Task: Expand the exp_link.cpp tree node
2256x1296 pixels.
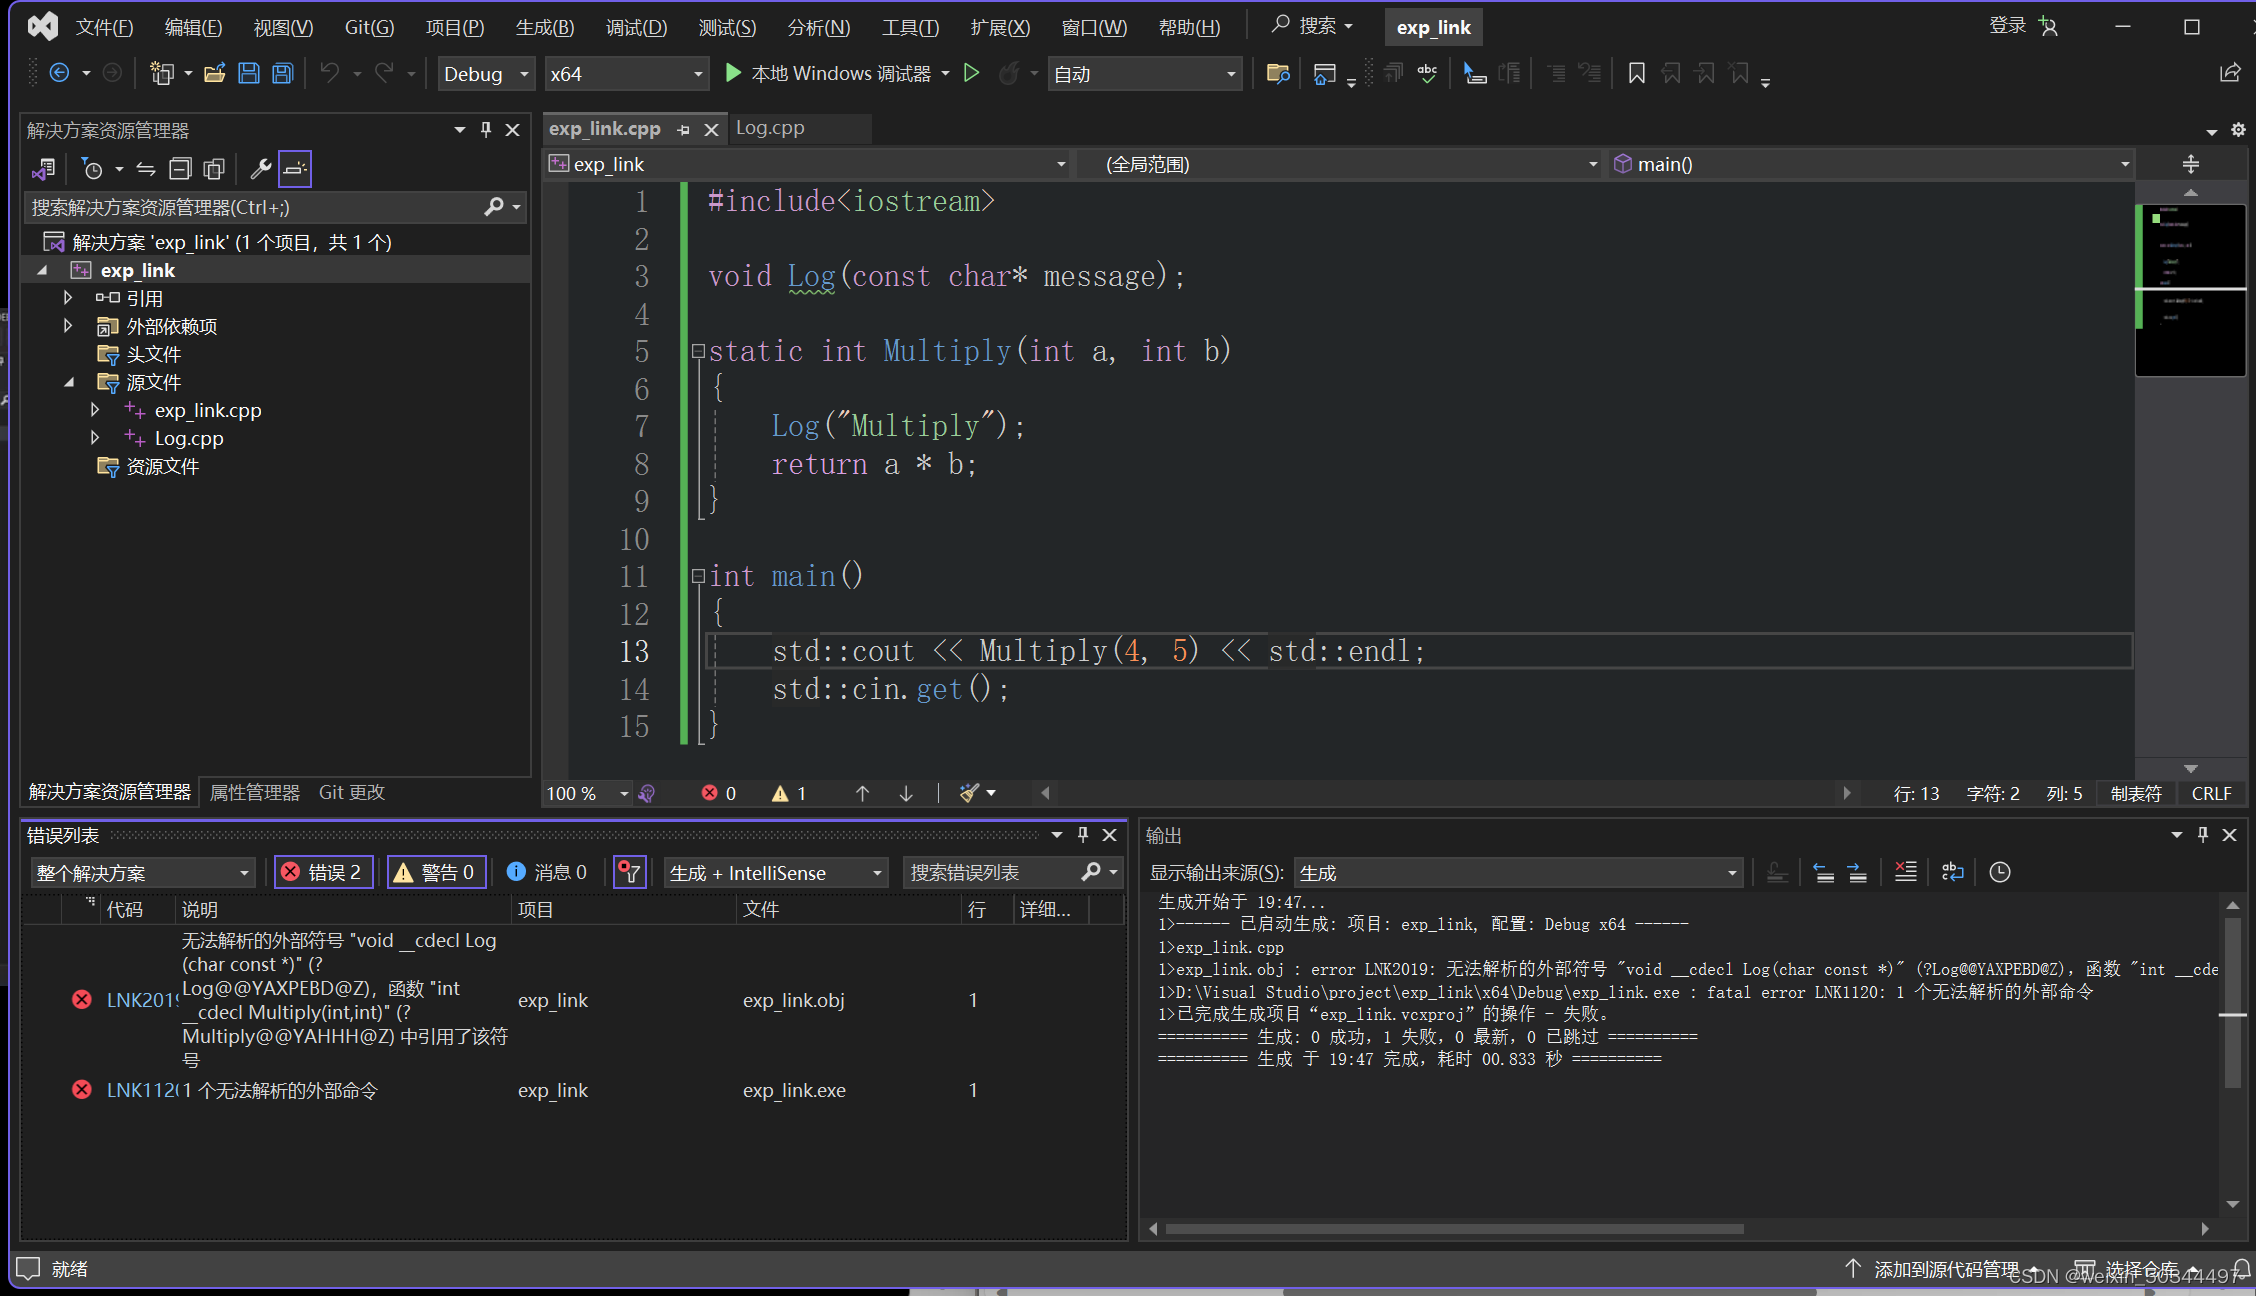Action: (95, 410)
